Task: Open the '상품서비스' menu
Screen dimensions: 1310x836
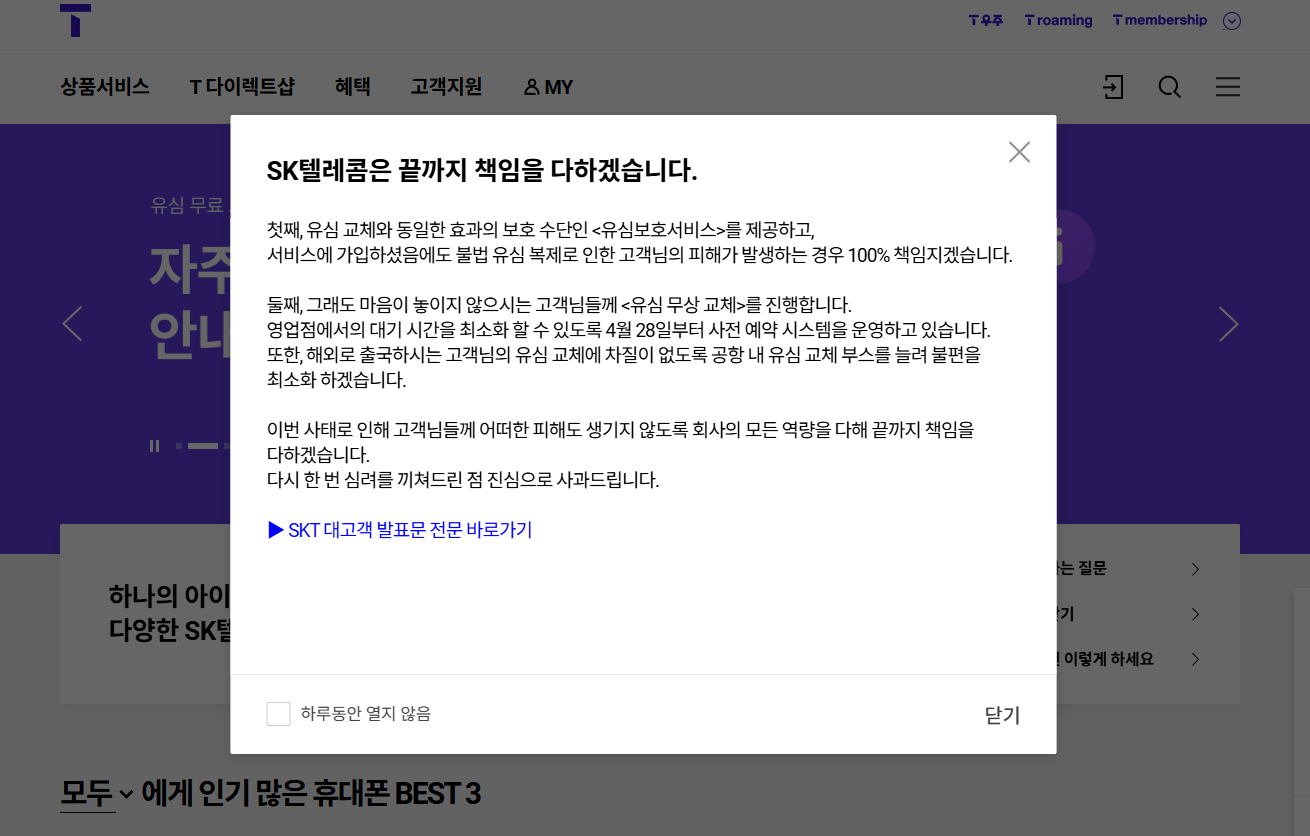Action: pos(105,87)
